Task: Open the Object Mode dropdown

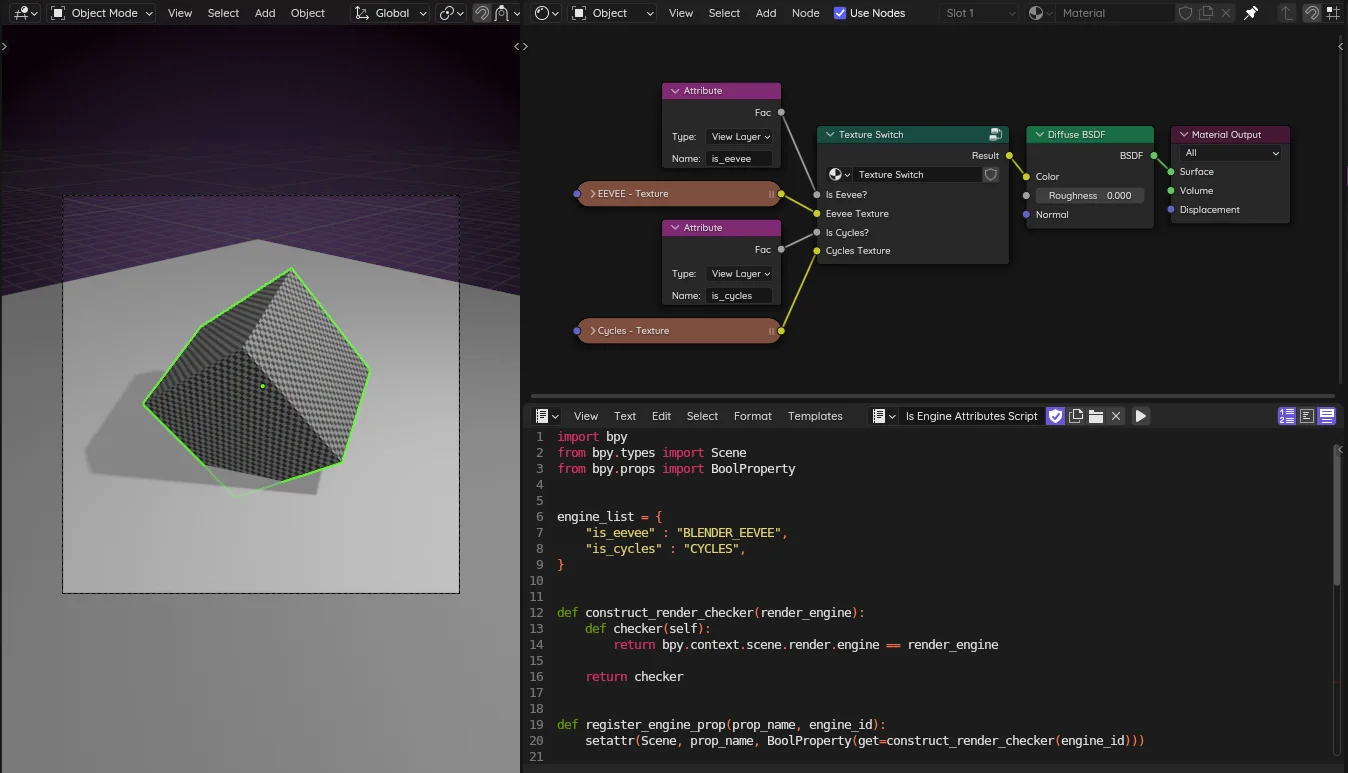Action: pyautogui.click(x=102, y=13)
